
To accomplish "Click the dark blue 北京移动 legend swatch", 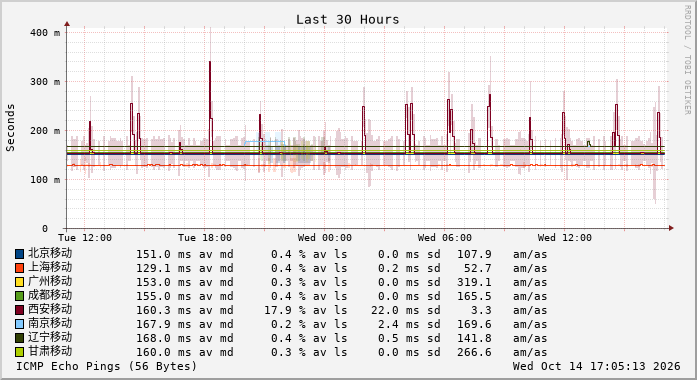I will [x=19, y=254].
